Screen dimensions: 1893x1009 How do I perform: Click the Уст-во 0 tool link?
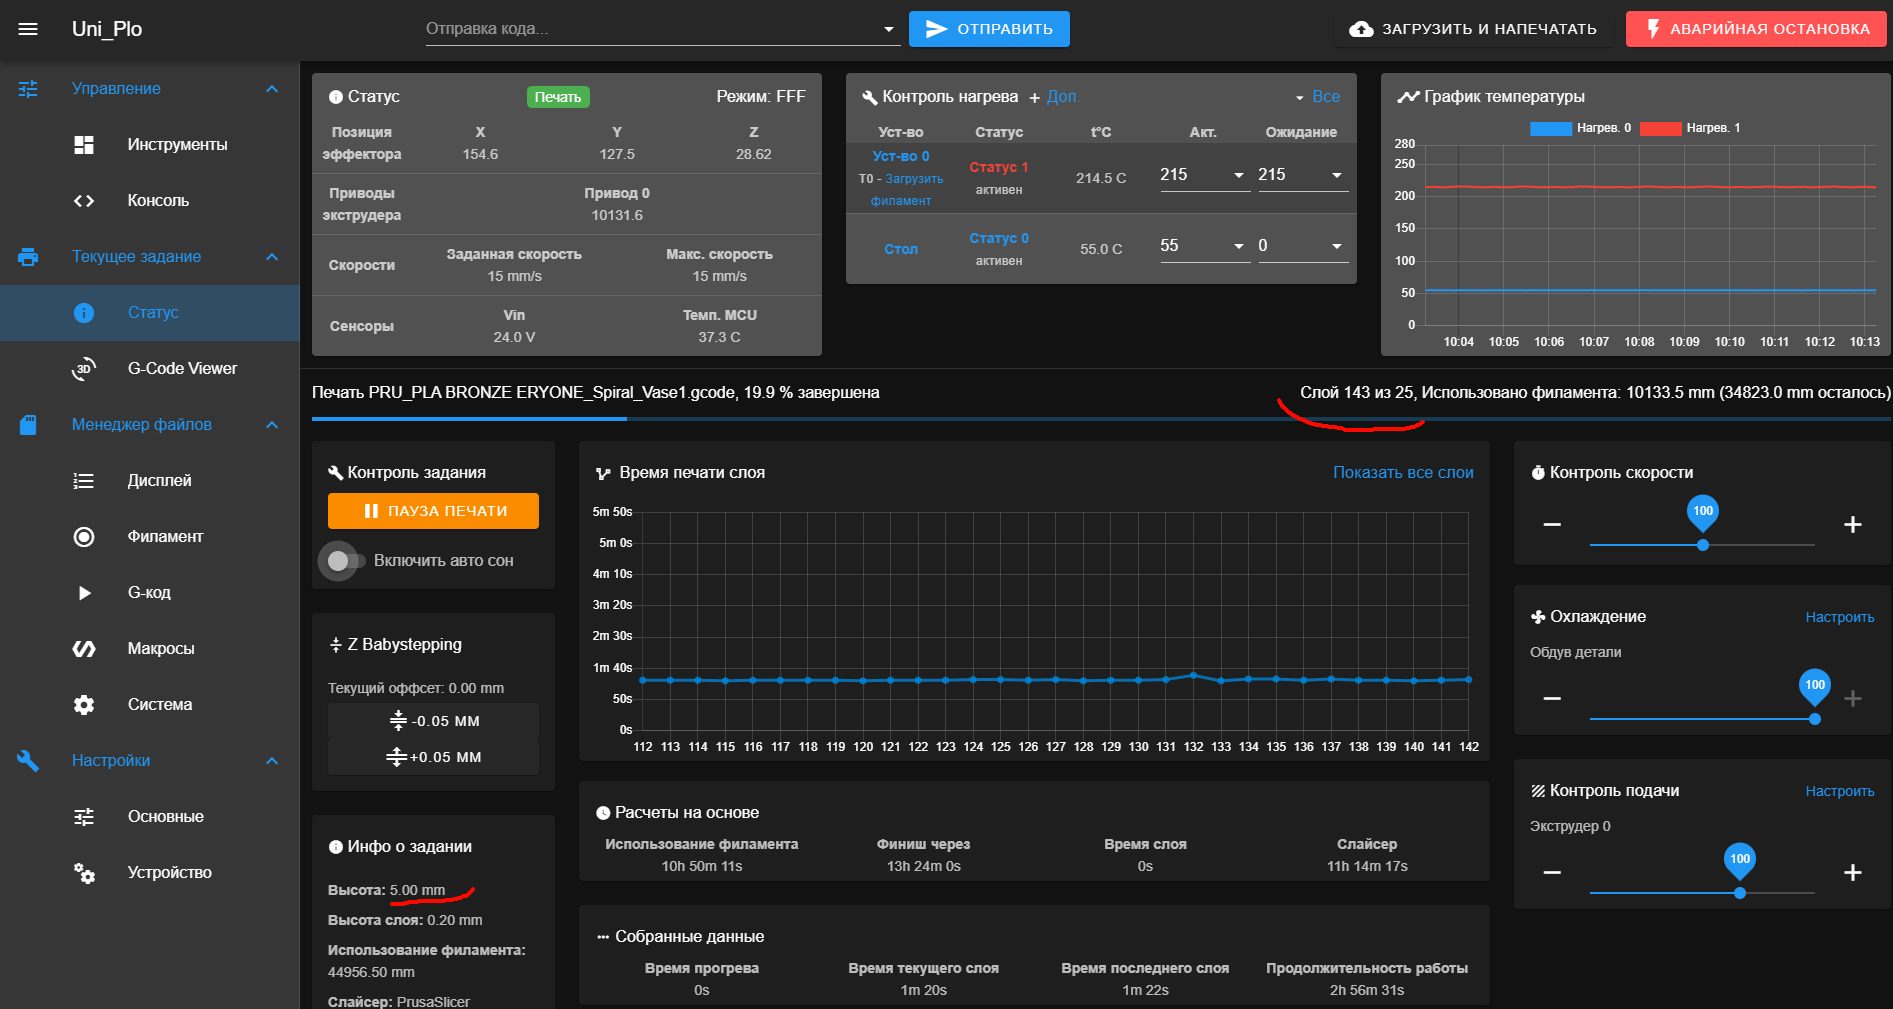pos(900,156)
